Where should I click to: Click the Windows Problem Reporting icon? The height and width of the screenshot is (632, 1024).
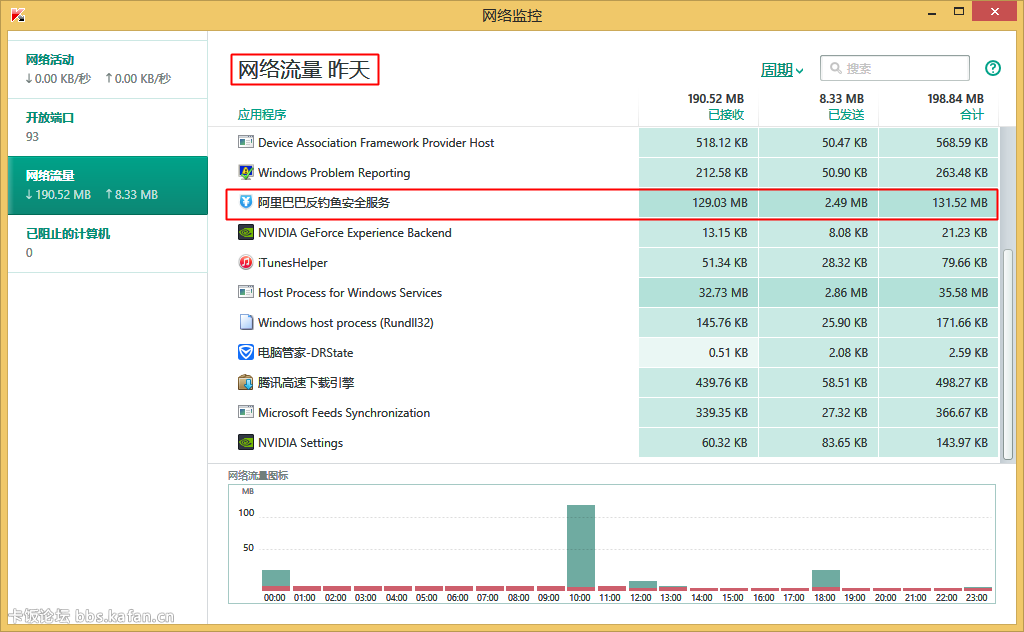click(x=246, y=172)
